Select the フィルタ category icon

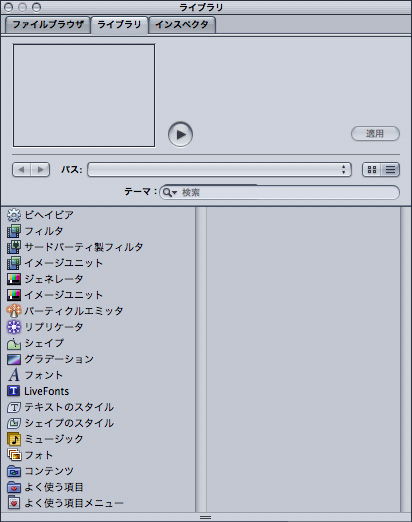click(14, 231)
